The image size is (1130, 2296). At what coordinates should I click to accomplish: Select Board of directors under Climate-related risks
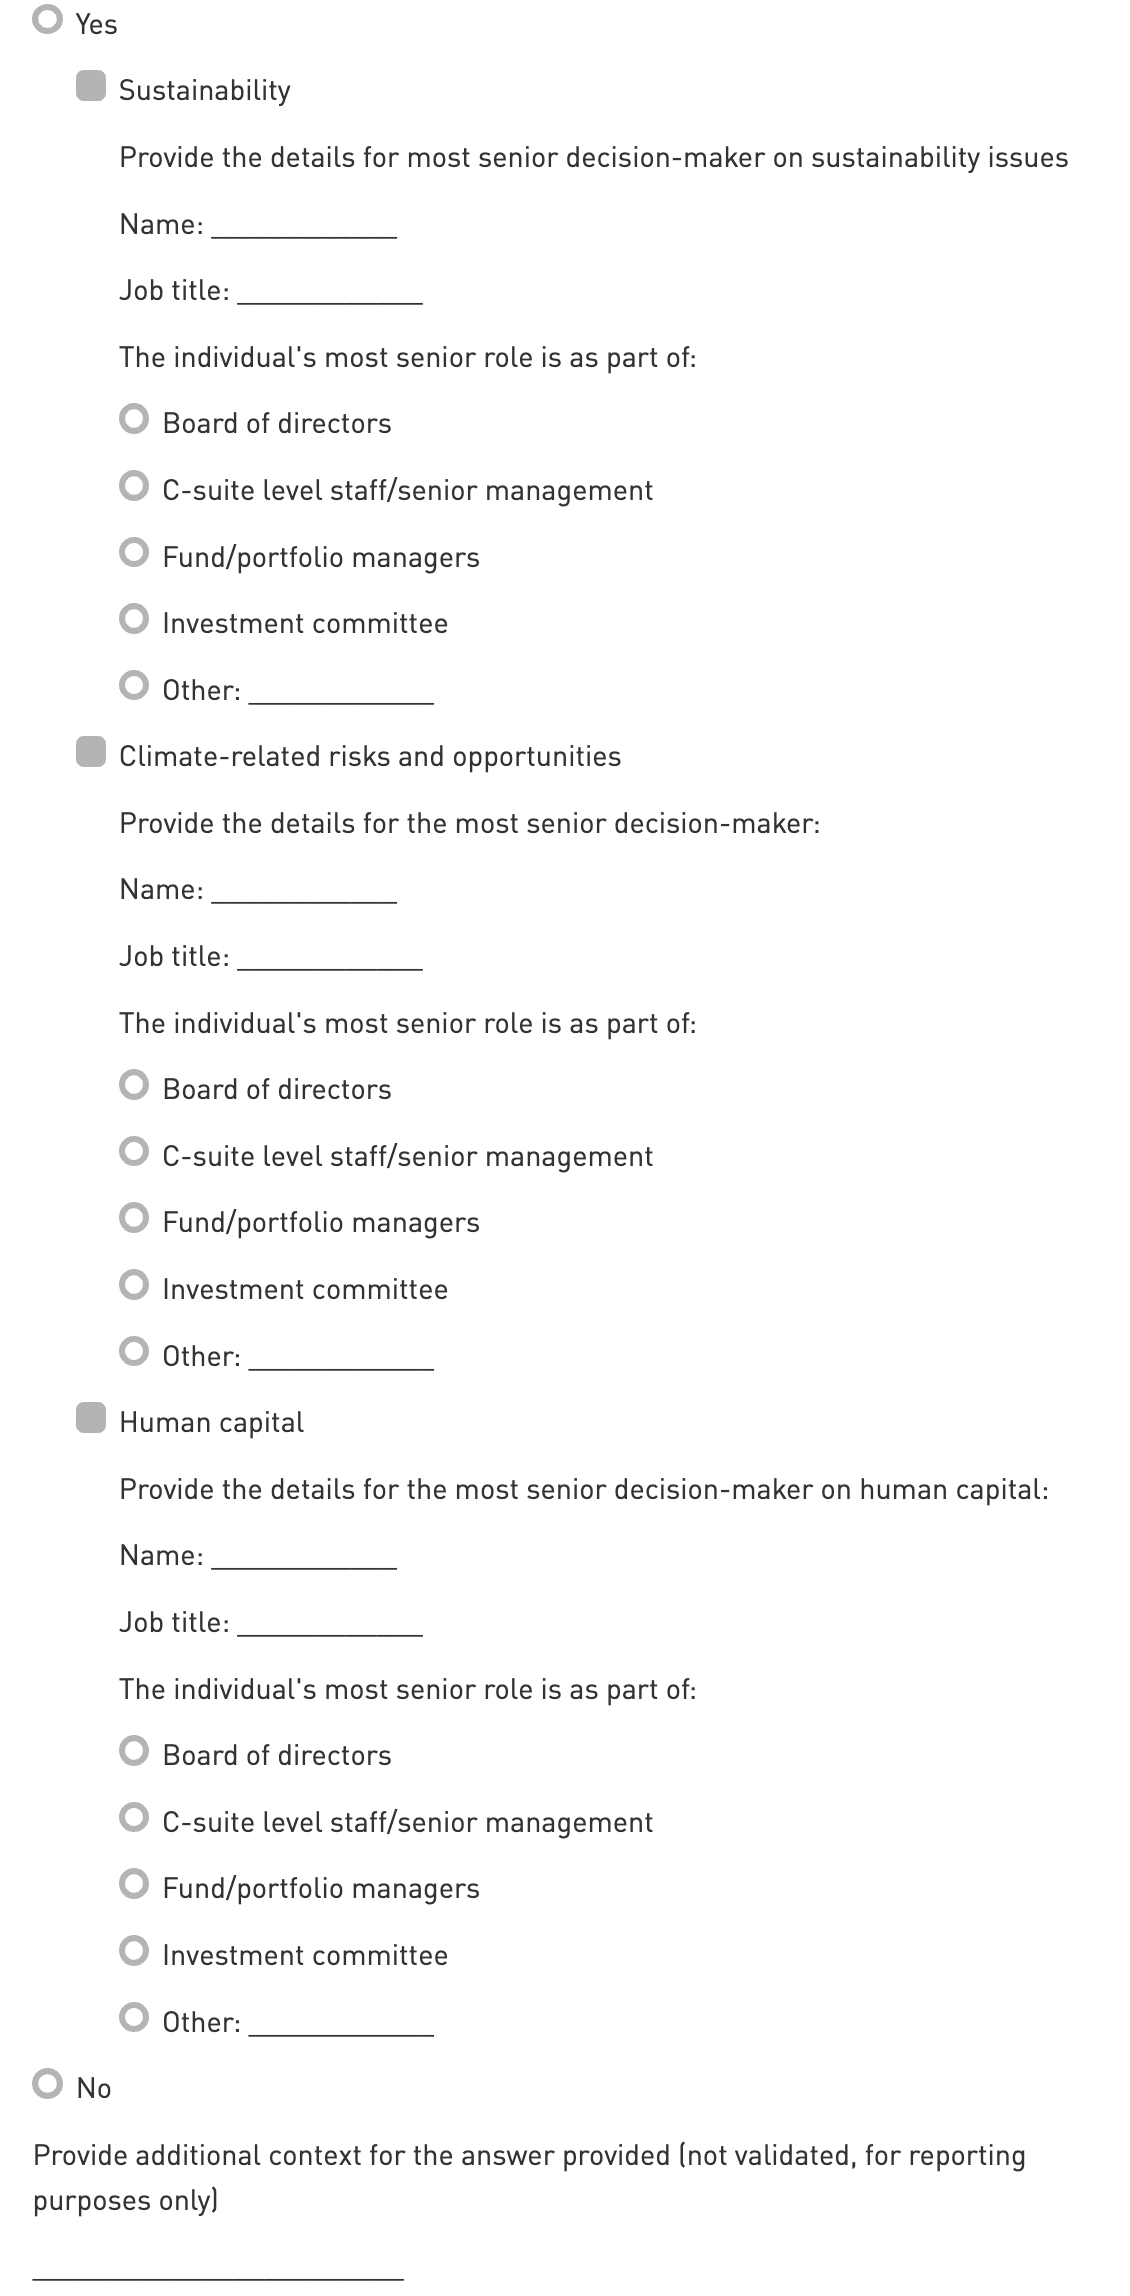(134, 1085)
